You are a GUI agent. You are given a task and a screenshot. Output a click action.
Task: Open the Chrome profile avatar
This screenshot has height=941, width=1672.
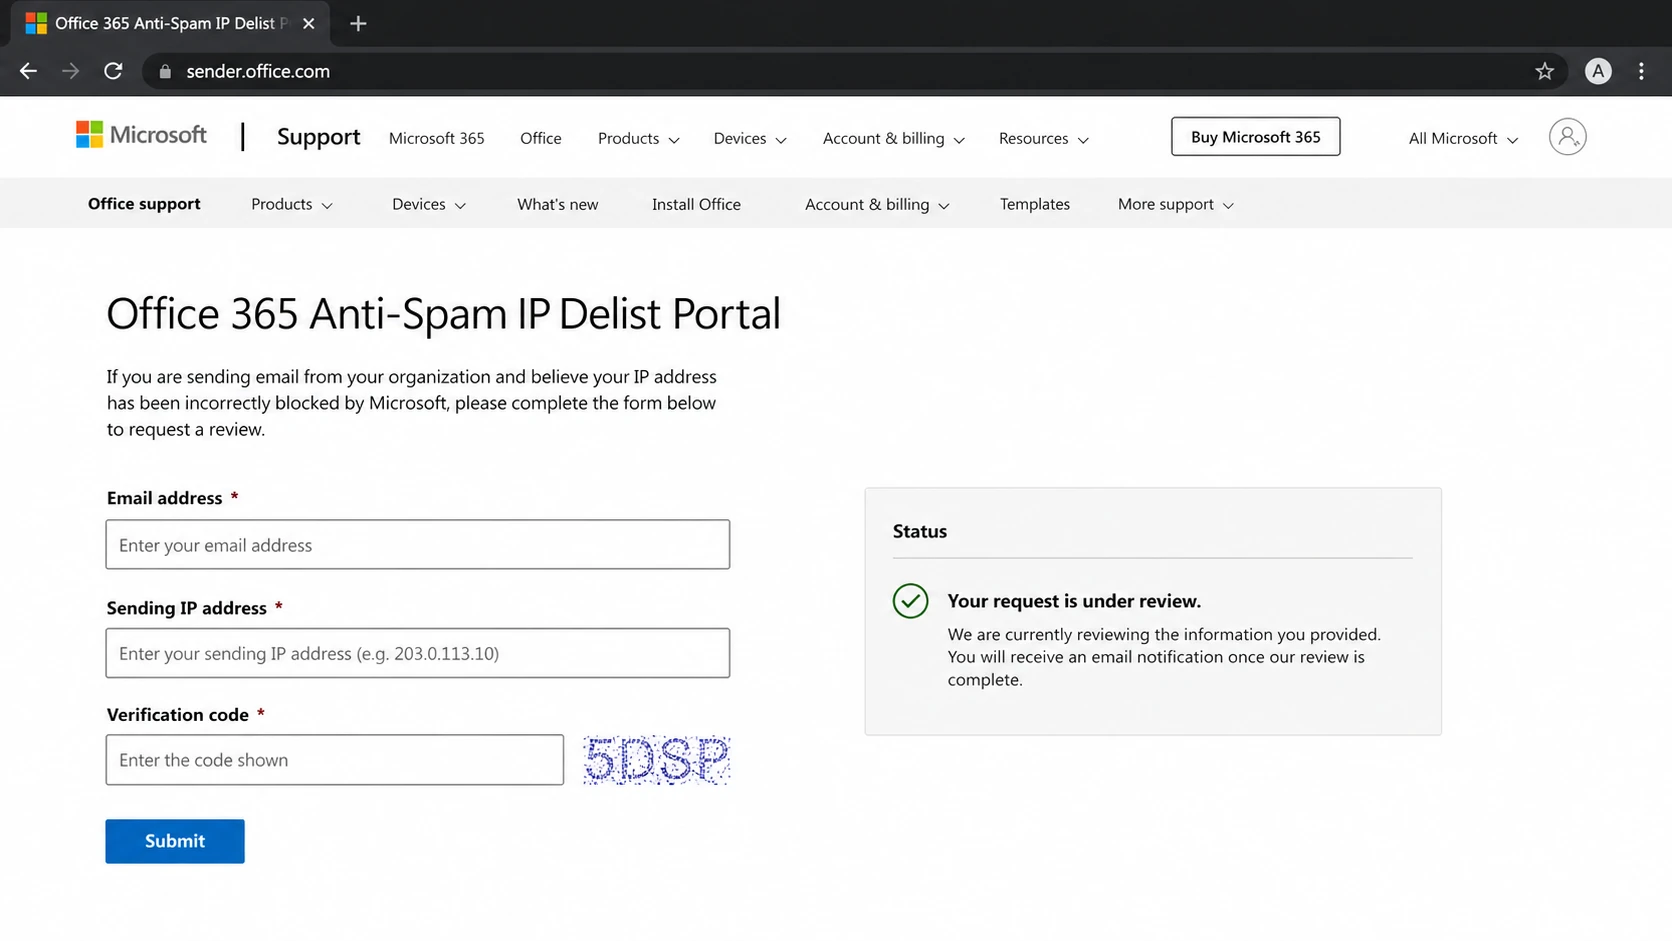coord(1598,71)
